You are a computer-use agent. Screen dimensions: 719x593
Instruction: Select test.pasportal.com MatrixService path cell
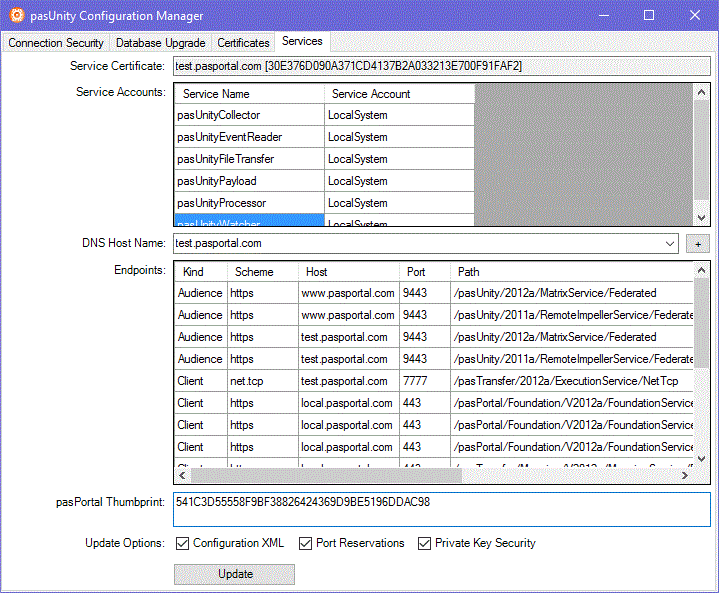[x=572, y=337]
